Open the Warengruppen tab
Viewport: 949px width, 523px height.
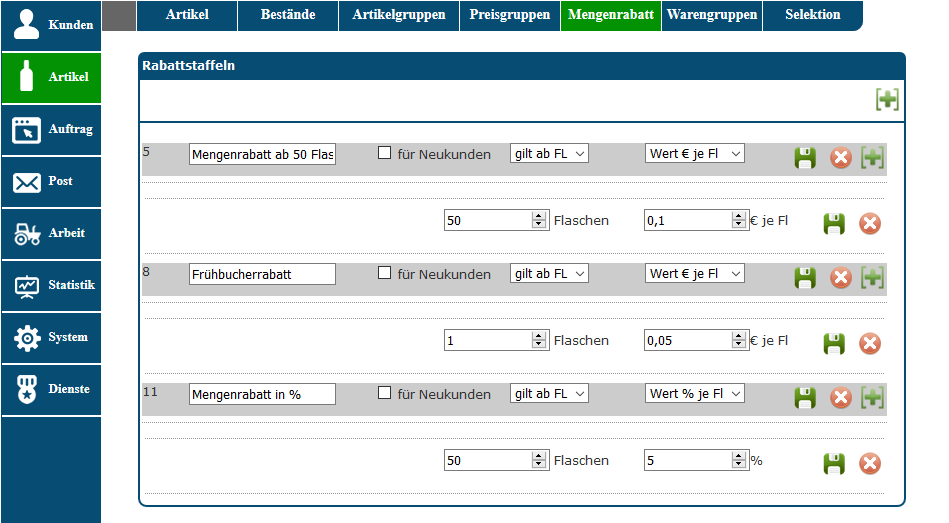pyautogui.click(x=711, y=15)
